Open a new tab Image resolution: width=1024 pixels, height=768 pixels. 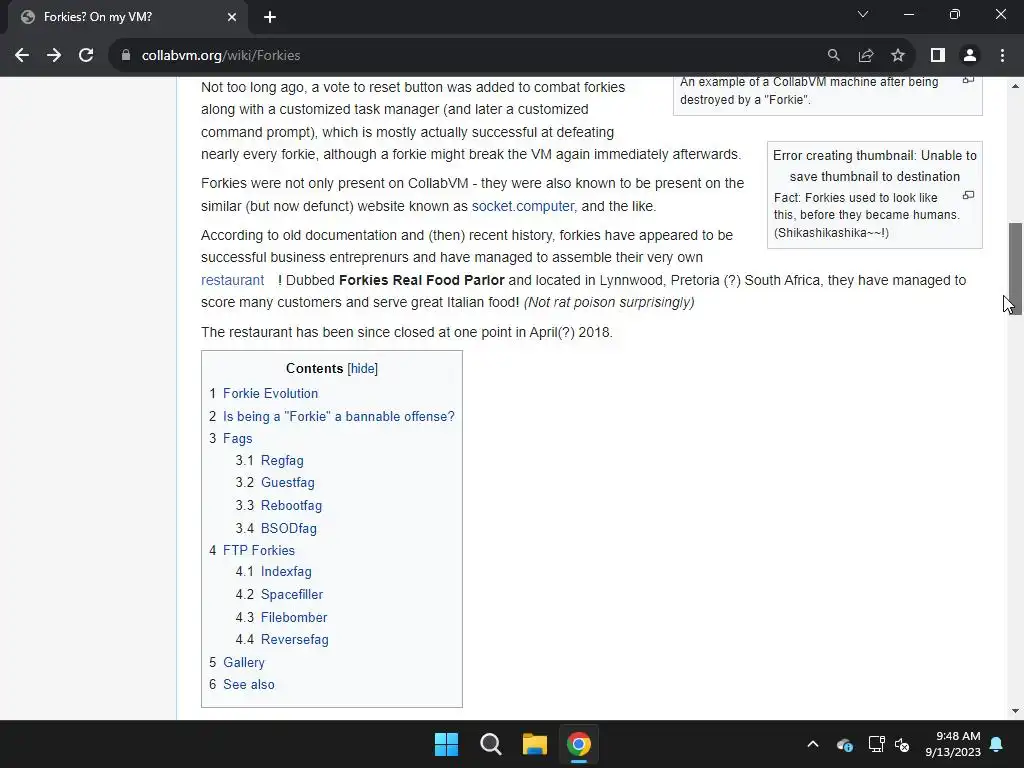pos(270,17)
